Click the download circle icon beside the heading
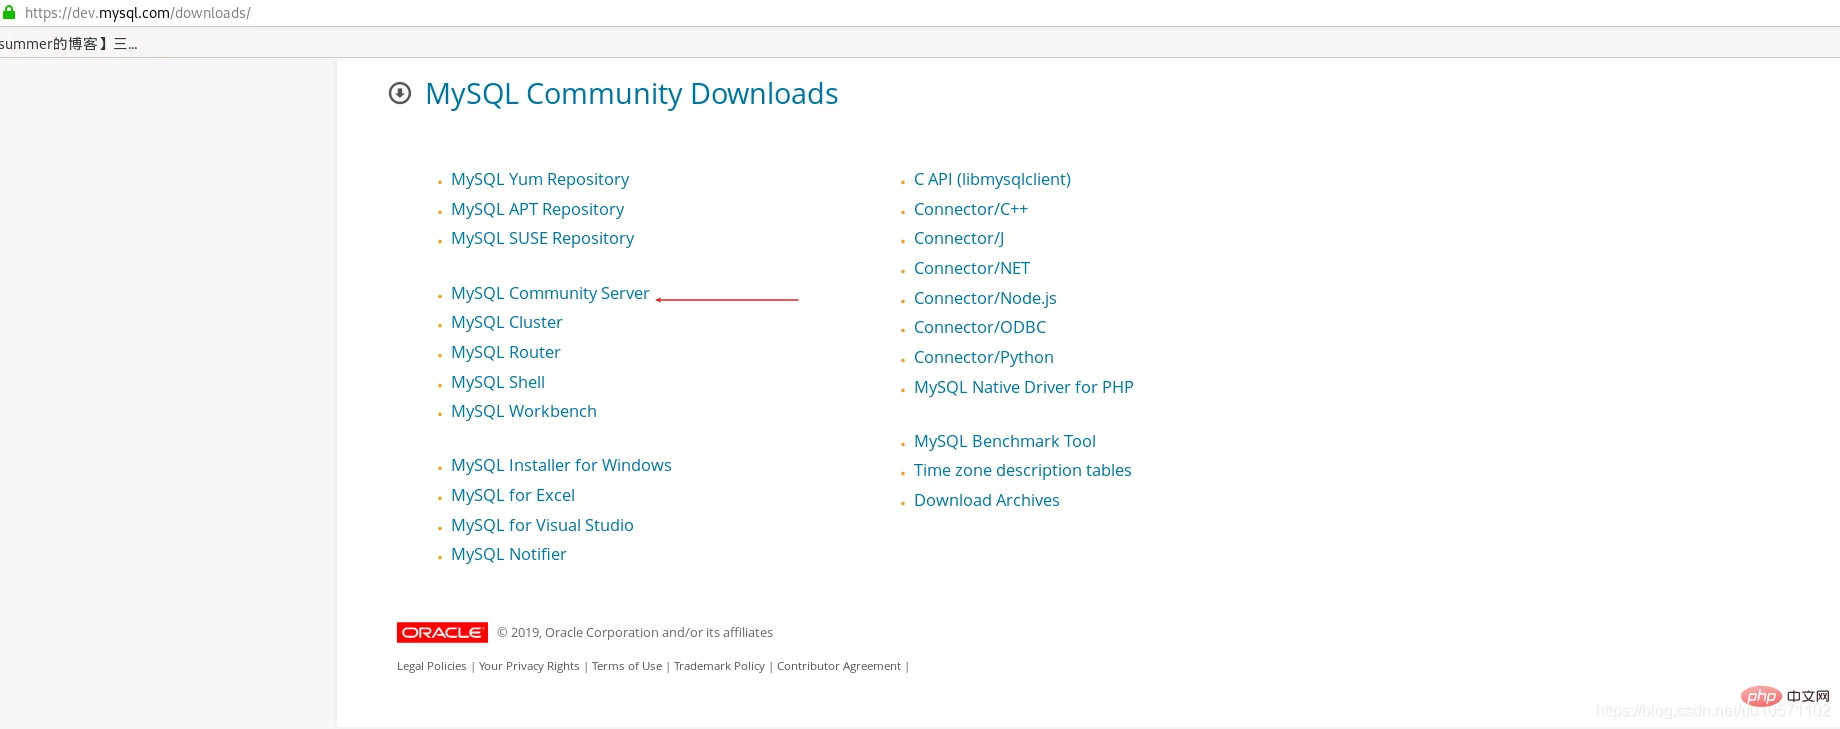 click(x=400, y=93)
